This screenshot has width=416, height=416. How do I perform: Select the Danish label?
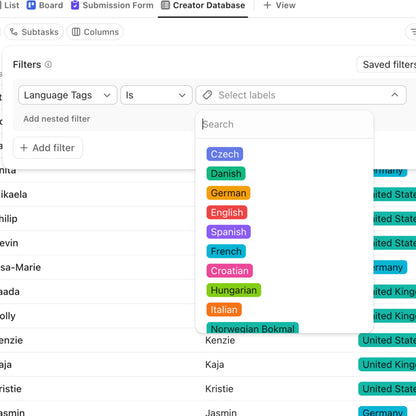pos(226,173)
